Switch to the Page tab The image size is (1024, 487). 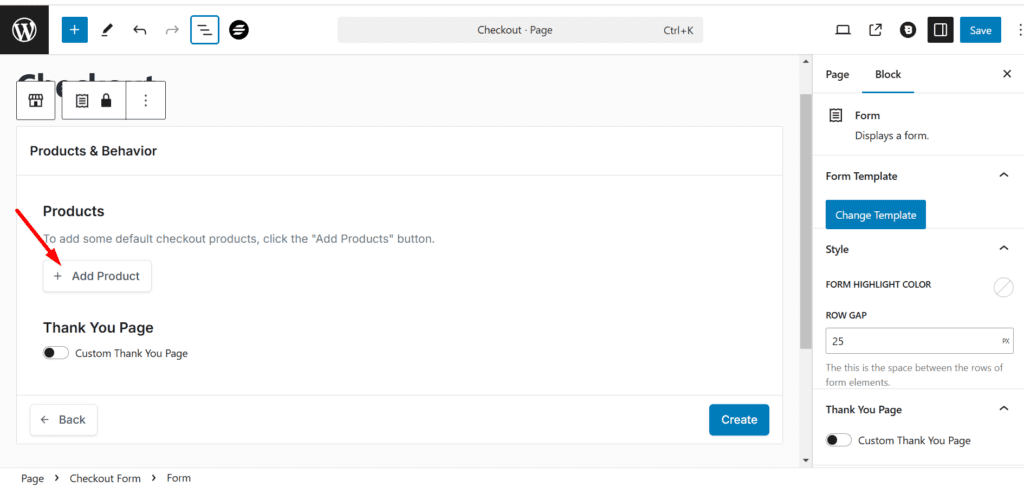(837, 74)
